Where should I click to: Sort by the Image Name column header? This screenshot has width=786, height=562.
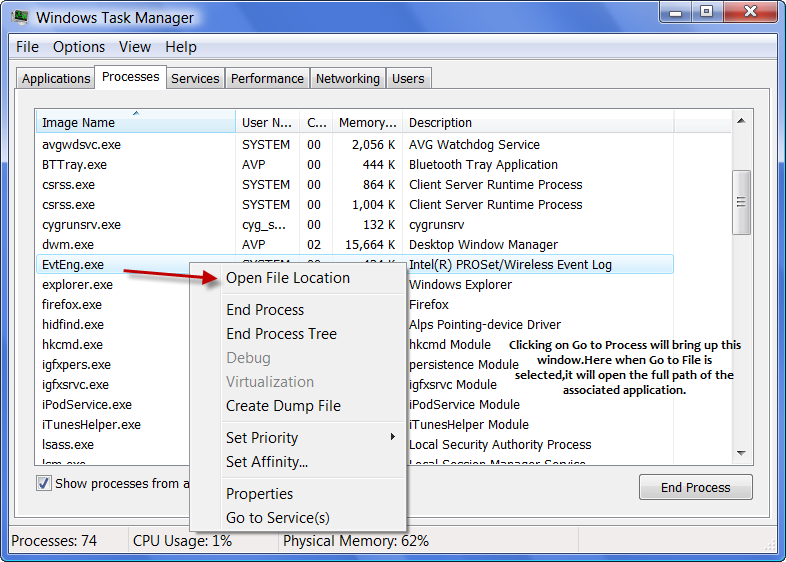135,122
